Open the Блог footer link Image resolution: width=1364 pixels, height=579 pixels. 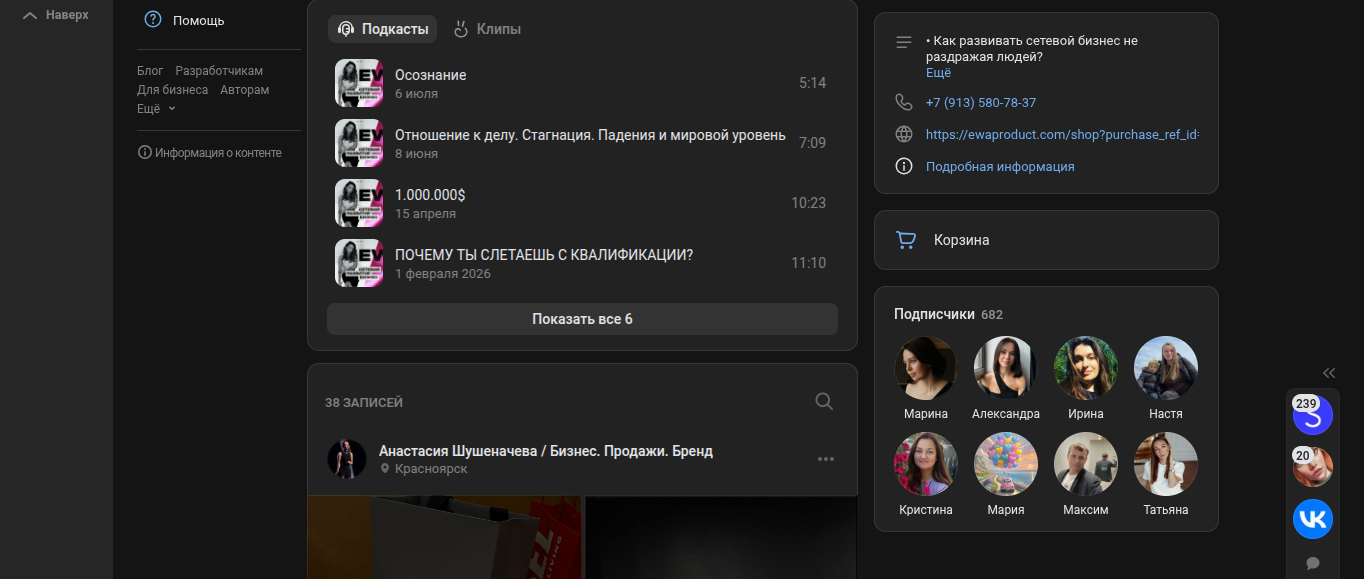(x=150, y=71)
